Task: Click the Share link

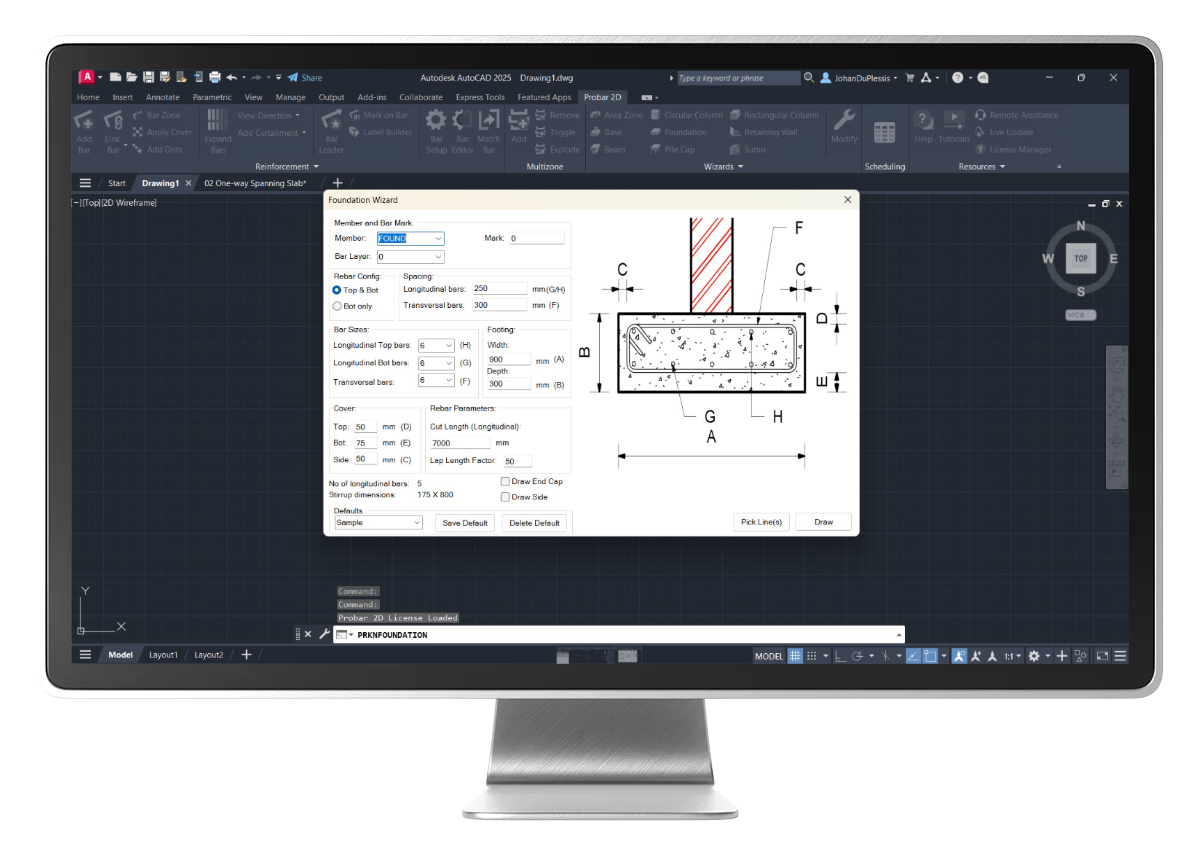Action: [305, 77]
